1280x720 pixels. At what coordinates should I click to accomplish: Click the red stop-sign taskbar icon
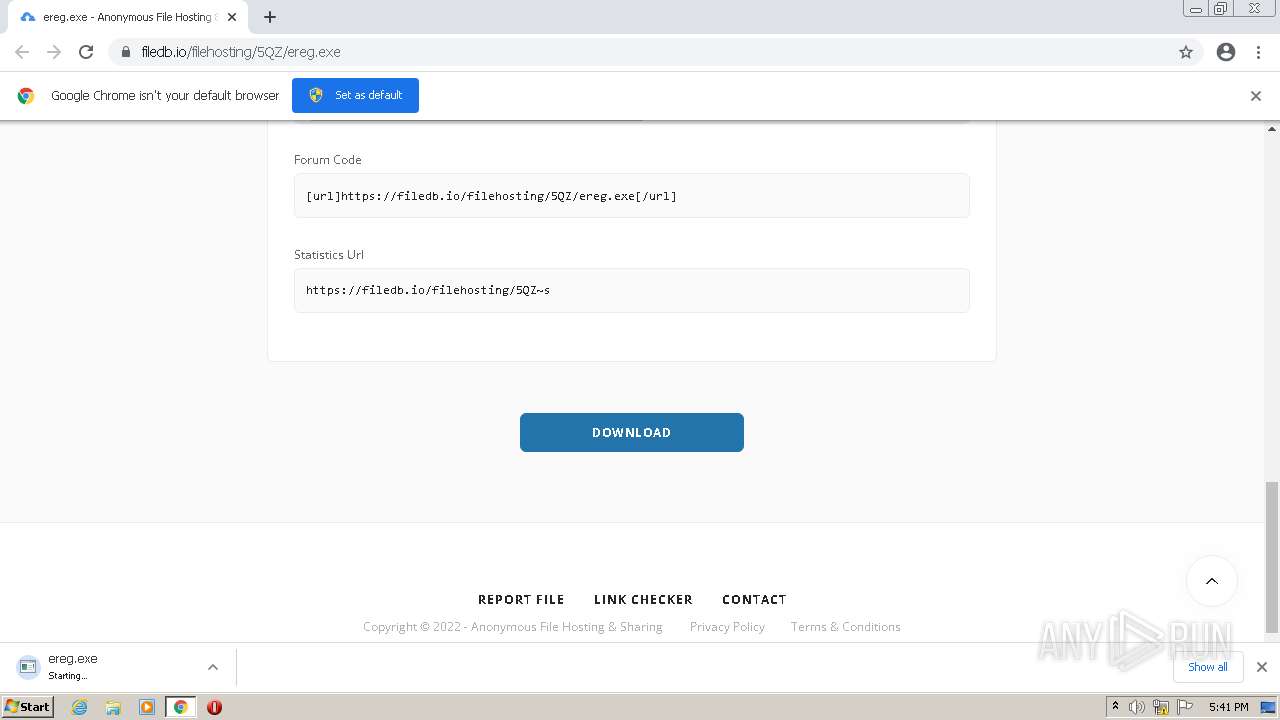pyautogui.click(x=214, y=707)
